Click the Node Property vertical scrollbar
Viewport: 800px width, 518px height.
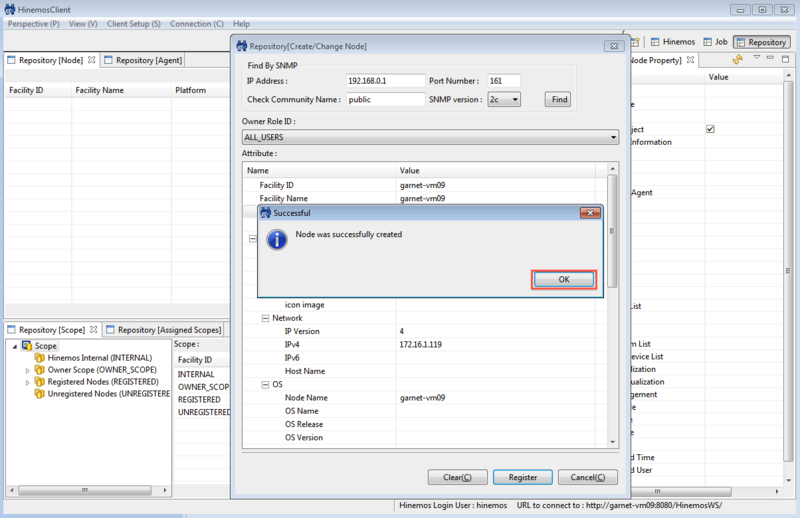point(788,270)
